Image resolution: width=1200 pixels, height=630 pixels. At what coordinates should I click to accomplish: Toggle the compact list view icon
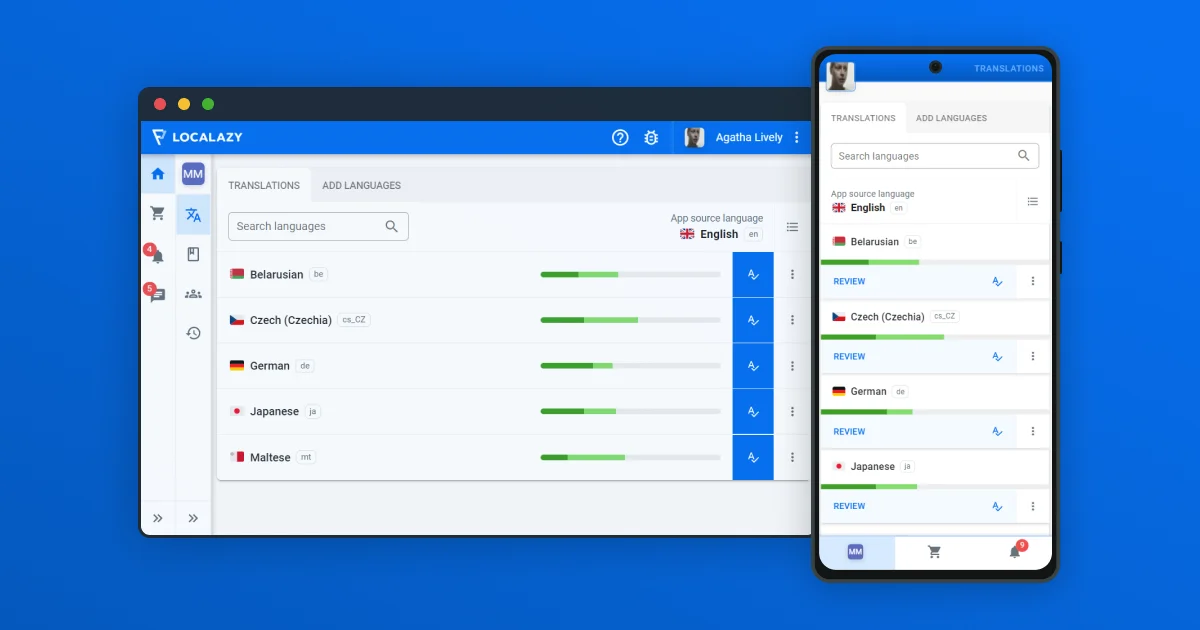(792, 226)
